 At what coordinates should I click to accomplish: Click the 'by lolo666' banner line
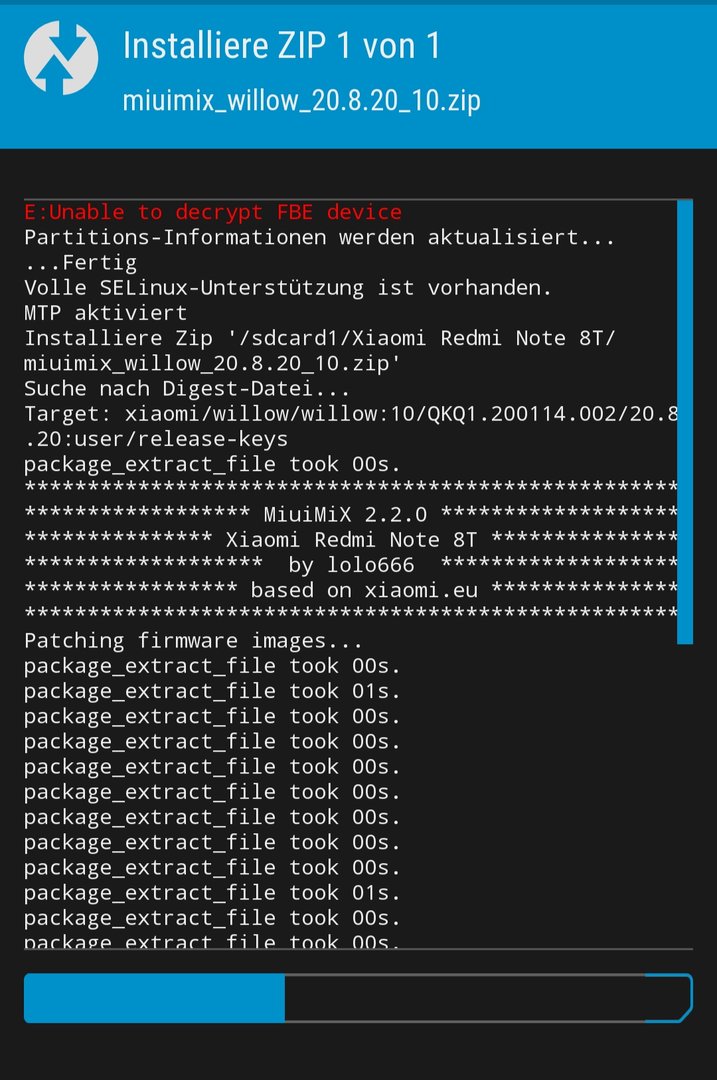point(351,565)
